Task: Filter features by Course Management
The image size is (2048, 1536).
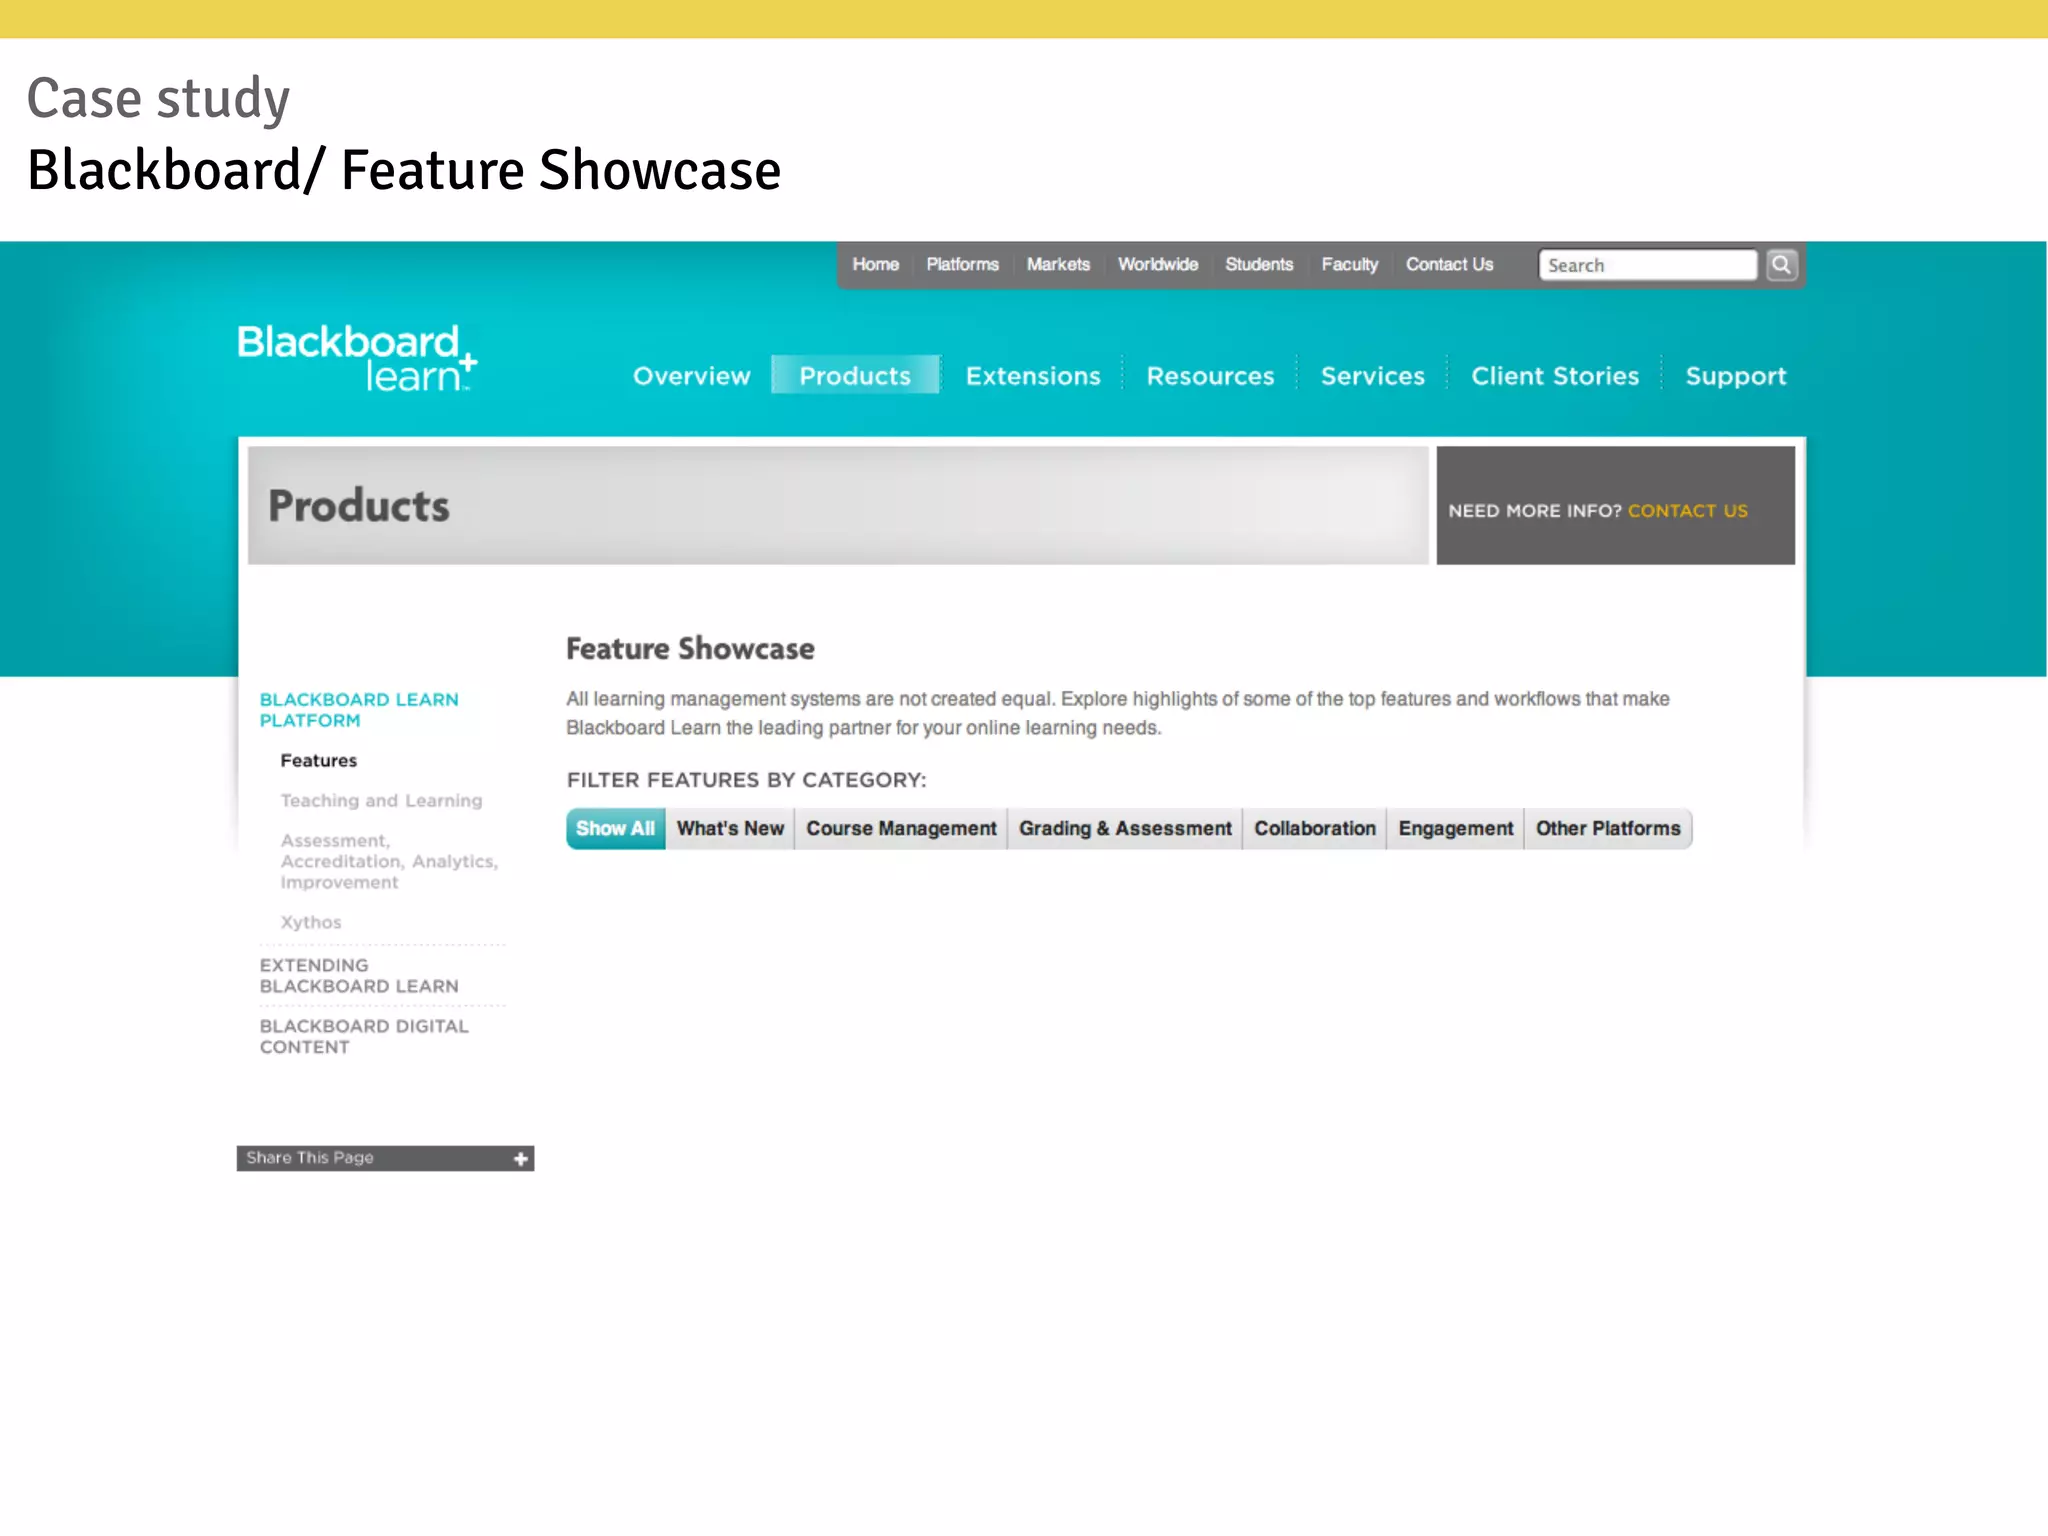Action: pyautogui.click(x=901, y=828)
